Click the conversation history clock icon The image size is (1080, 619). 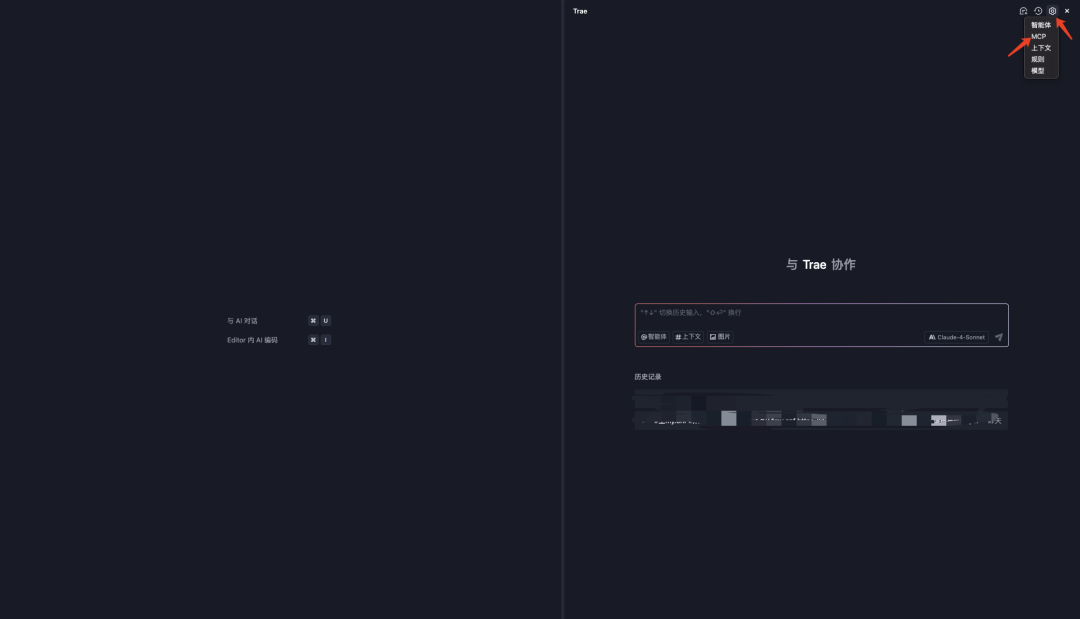point(1037,10)
